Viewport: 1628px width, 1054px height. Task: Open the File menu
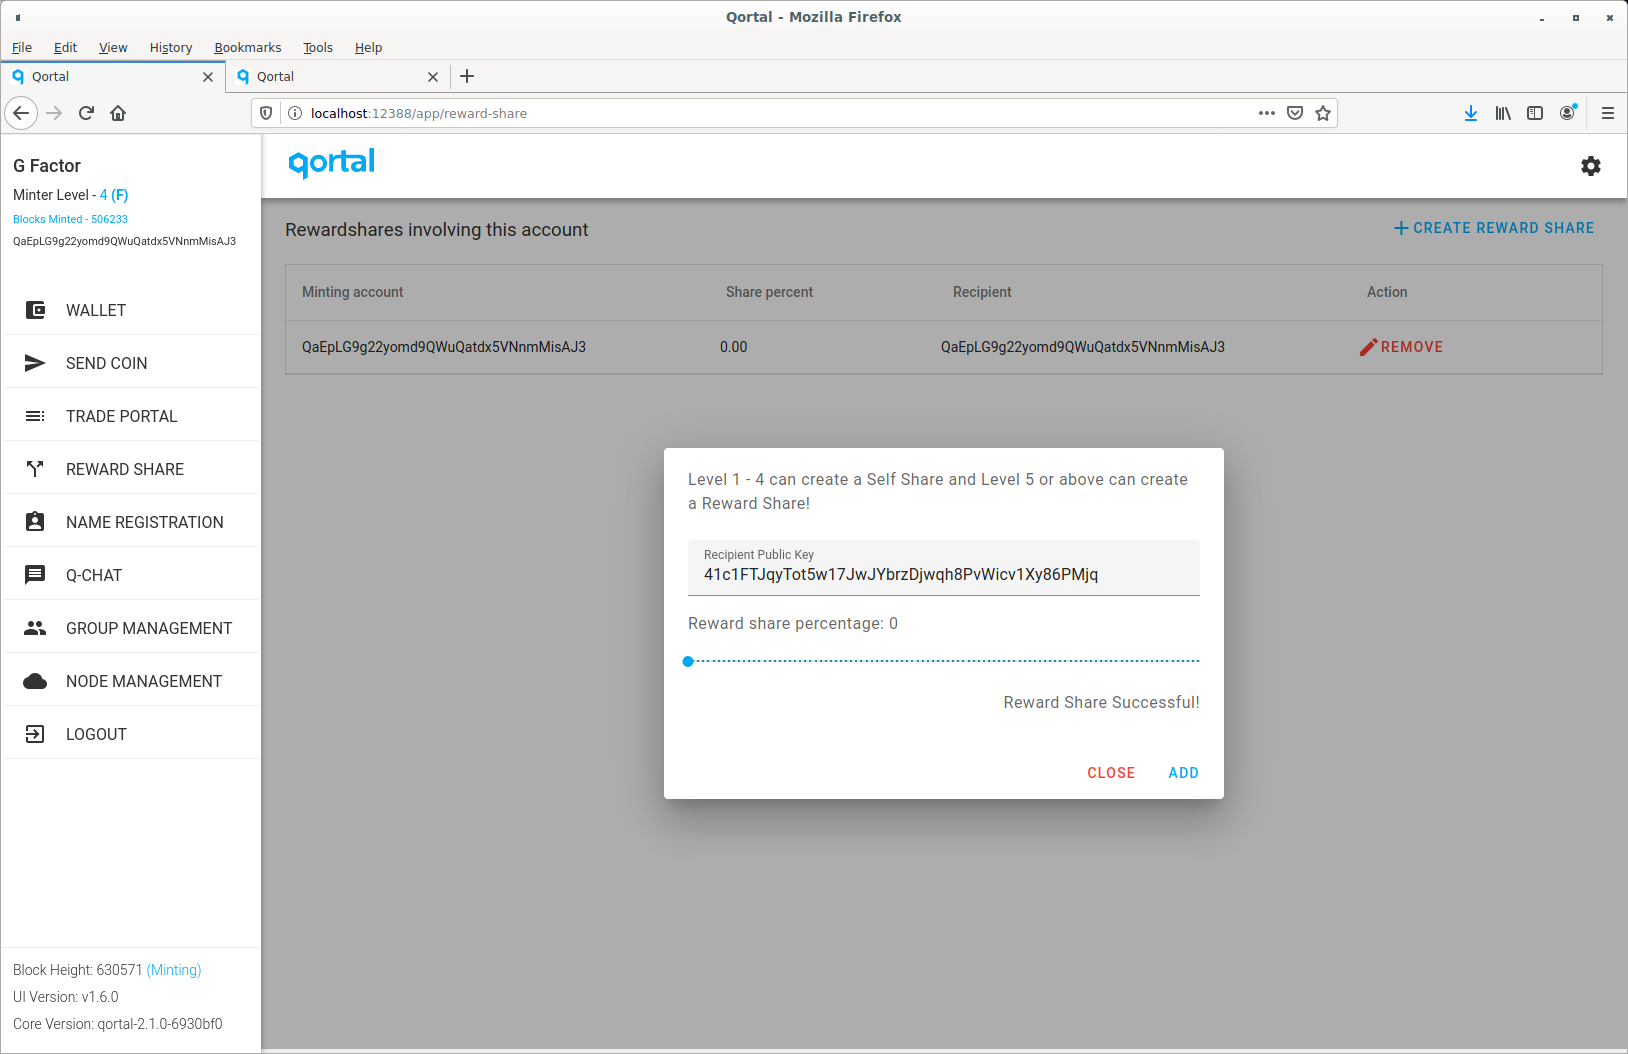(x=22, y=47)
